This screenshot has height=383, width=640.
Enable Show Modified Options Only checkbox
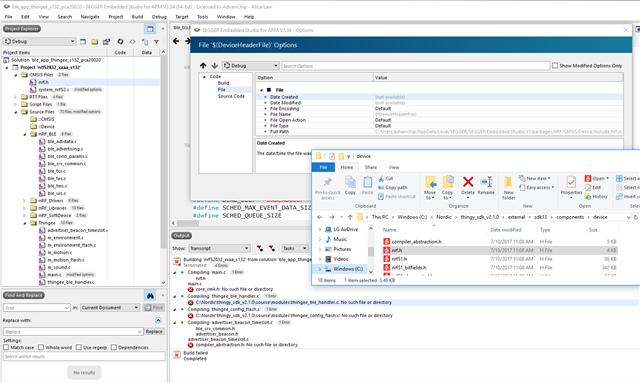555,65
